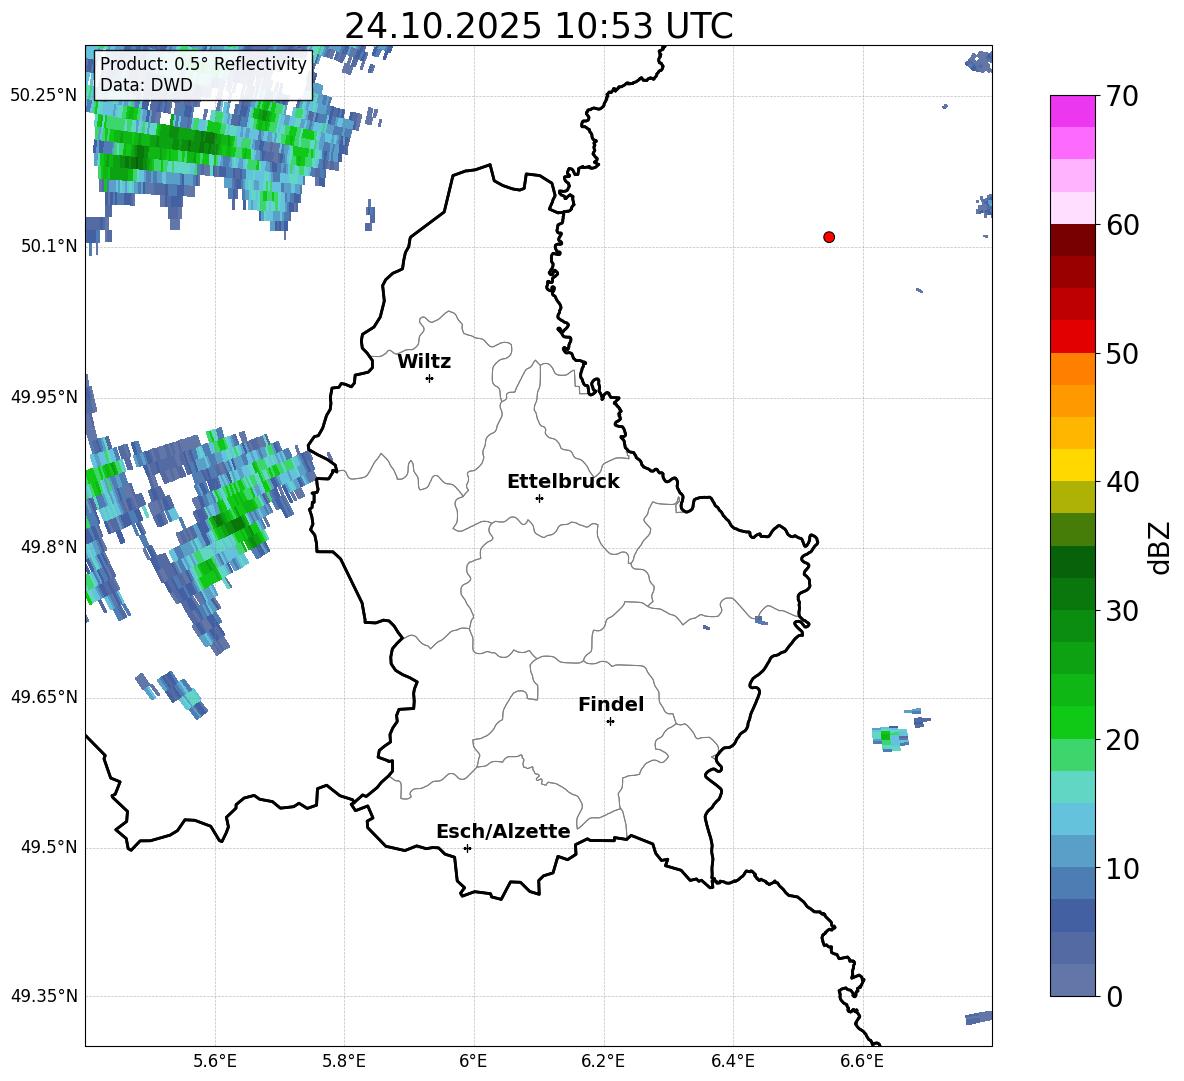This screenshot has height=1081, width=1184.
Task: Click the 6°E longitude label
Action: pyautogui.click(x=473, y=1061)
